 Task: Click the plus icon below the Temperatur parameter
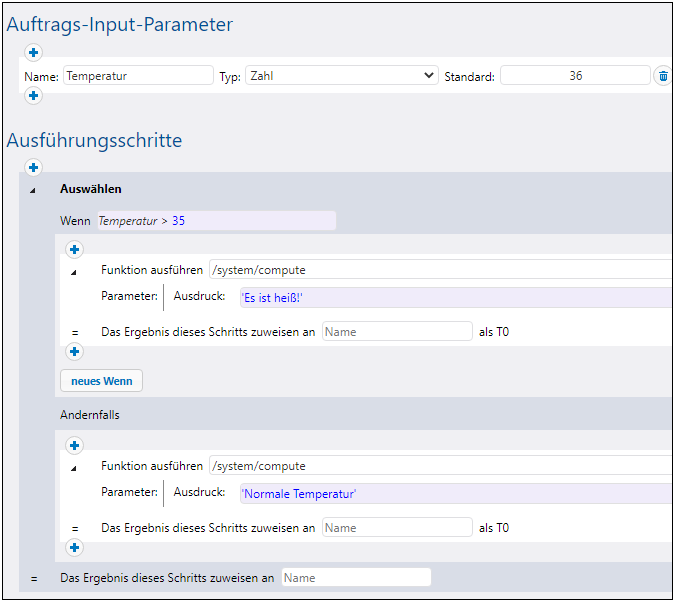[33, 96]
